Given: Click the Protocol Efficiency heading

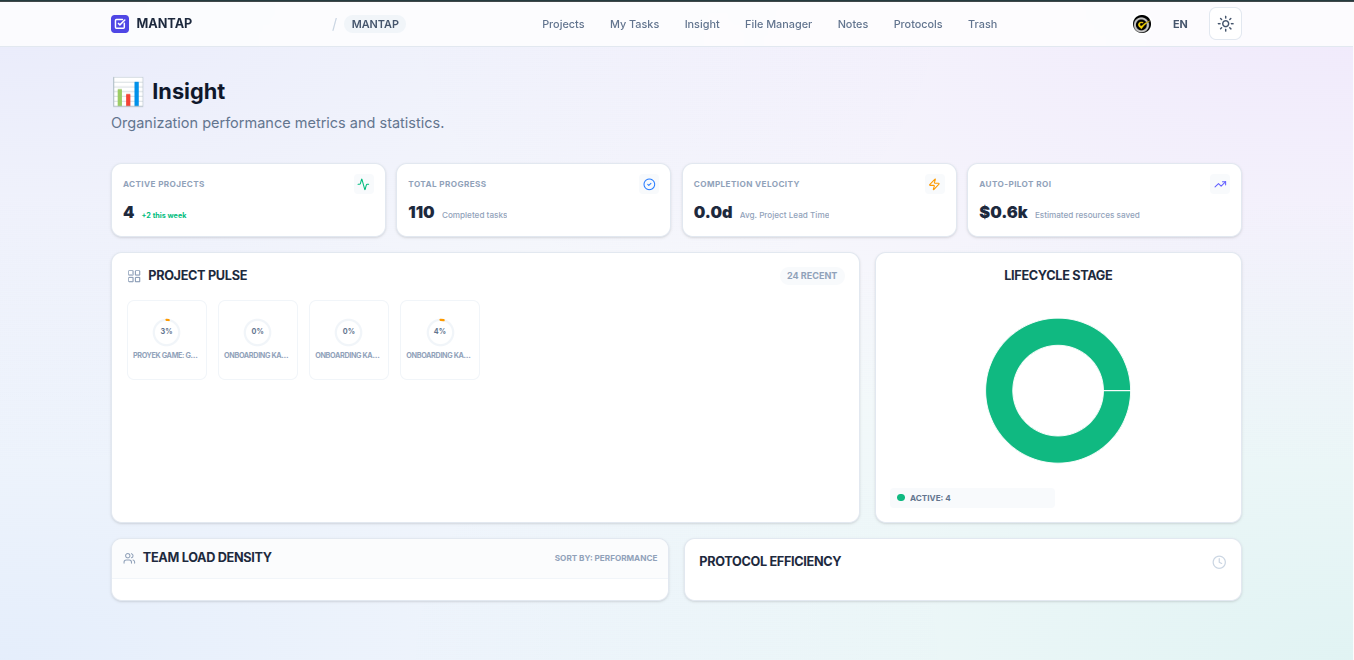Looking at the screenshot, I should 770,561.
